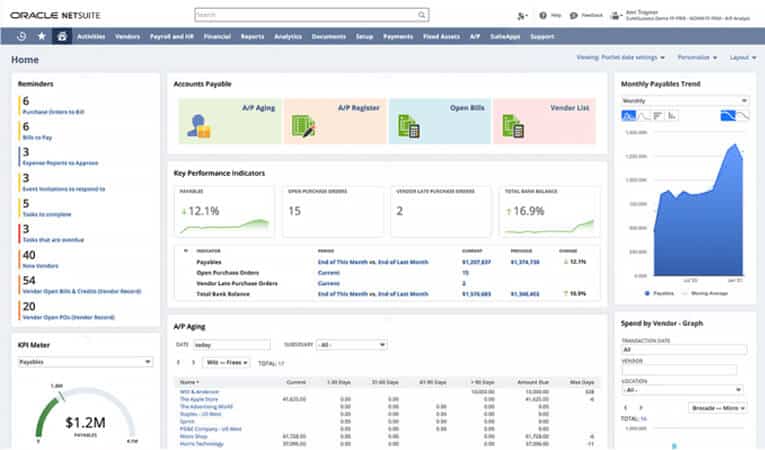
Task: Select the area chart type icon
Action: click(x=629, y=116)
